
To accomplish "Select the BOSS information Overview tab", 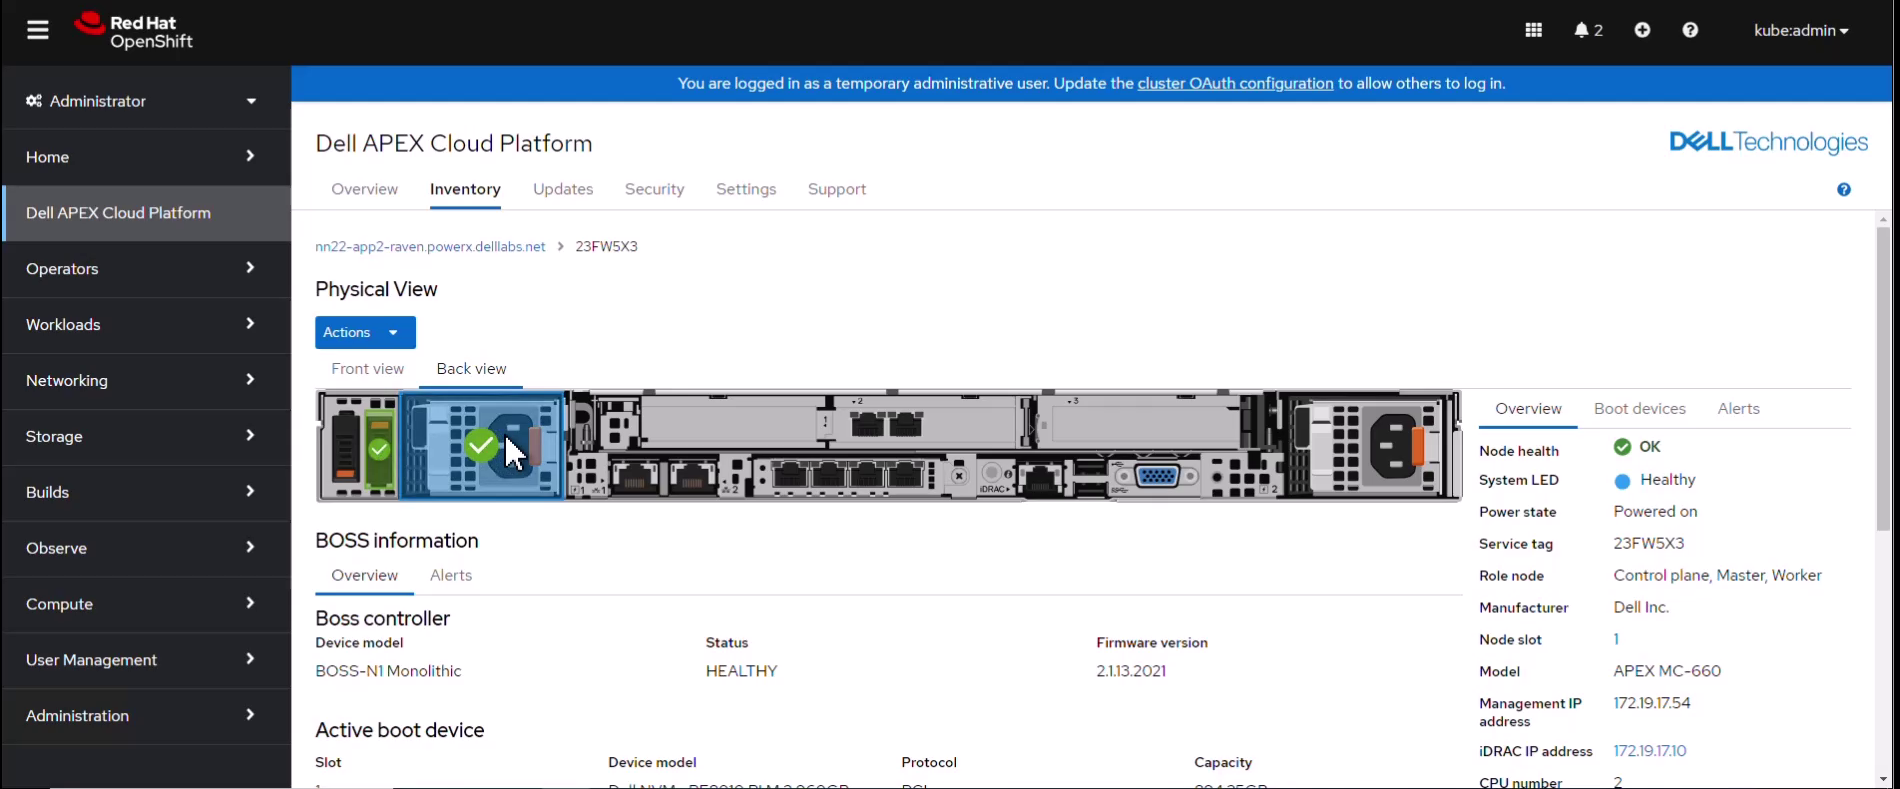I will click(x=364, y=576).
